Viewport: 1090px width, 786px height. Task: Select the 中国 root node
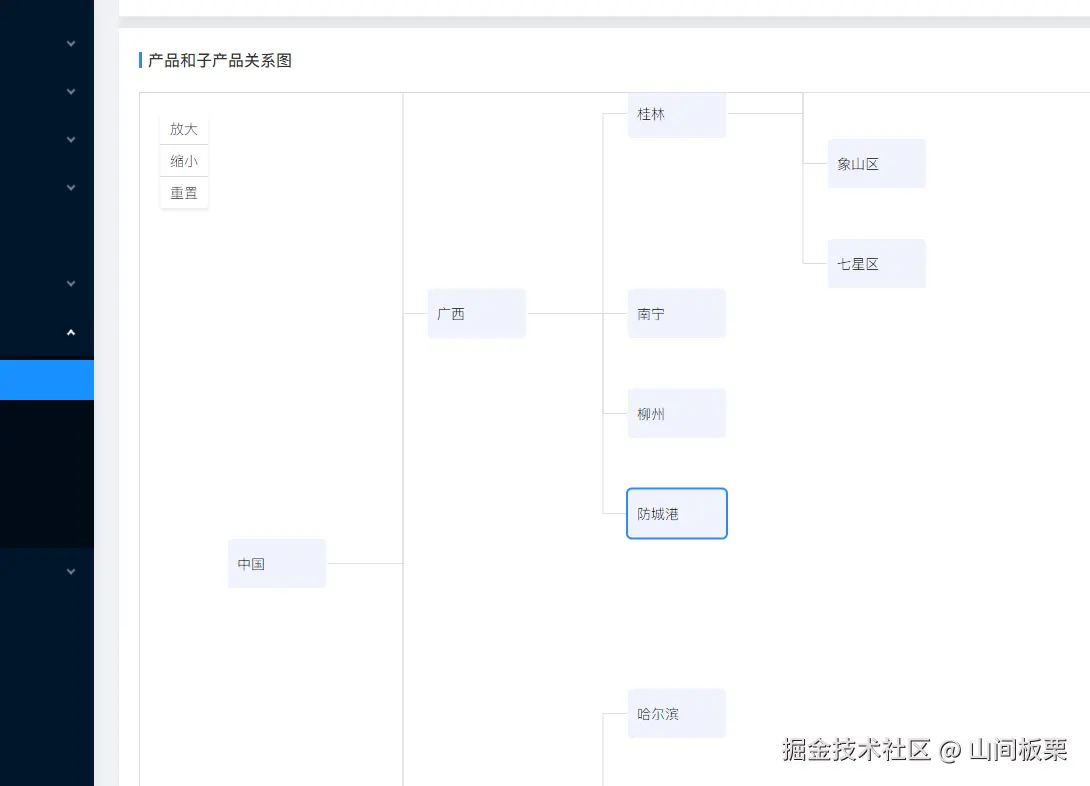(x=276, y=563)
